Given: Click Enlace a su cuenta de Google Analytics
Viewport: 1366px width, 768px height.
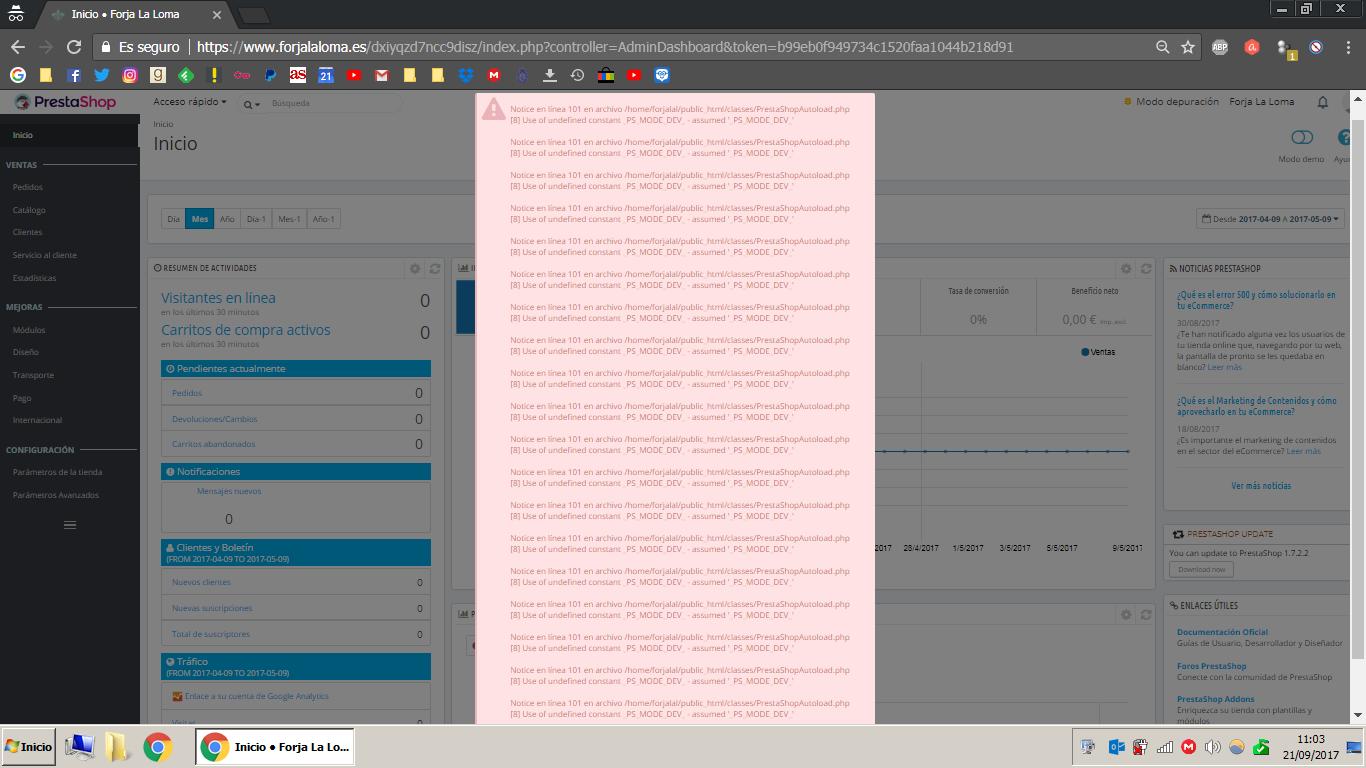Looking at the screenshot, I should 256,696.
